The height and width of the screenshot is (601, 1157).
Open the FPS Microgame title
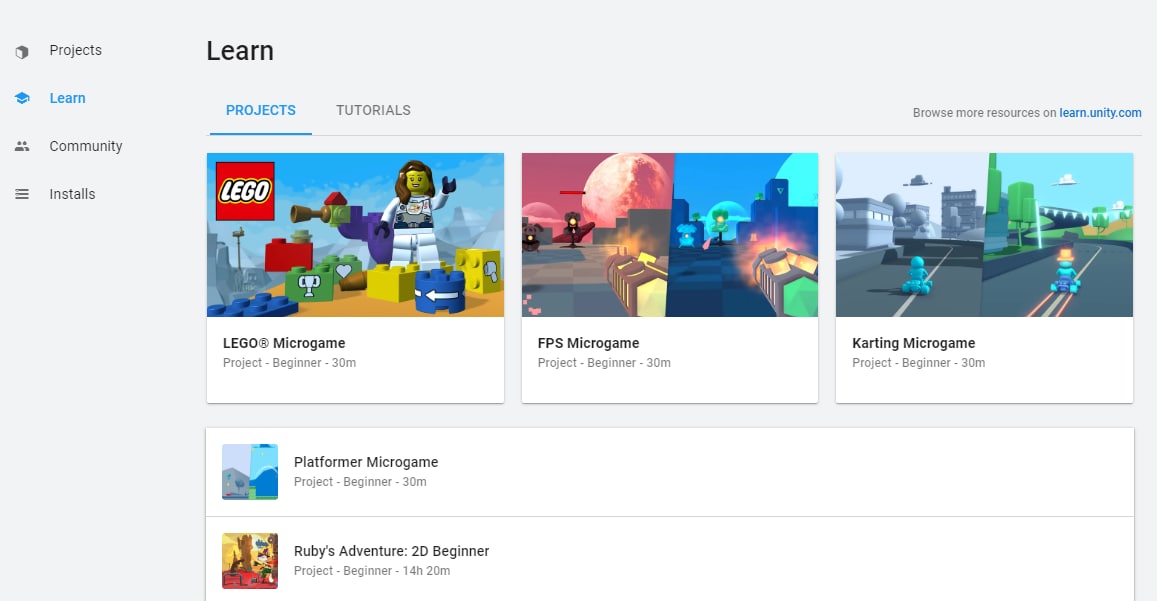pyautogui.click(x=588, y=343)
